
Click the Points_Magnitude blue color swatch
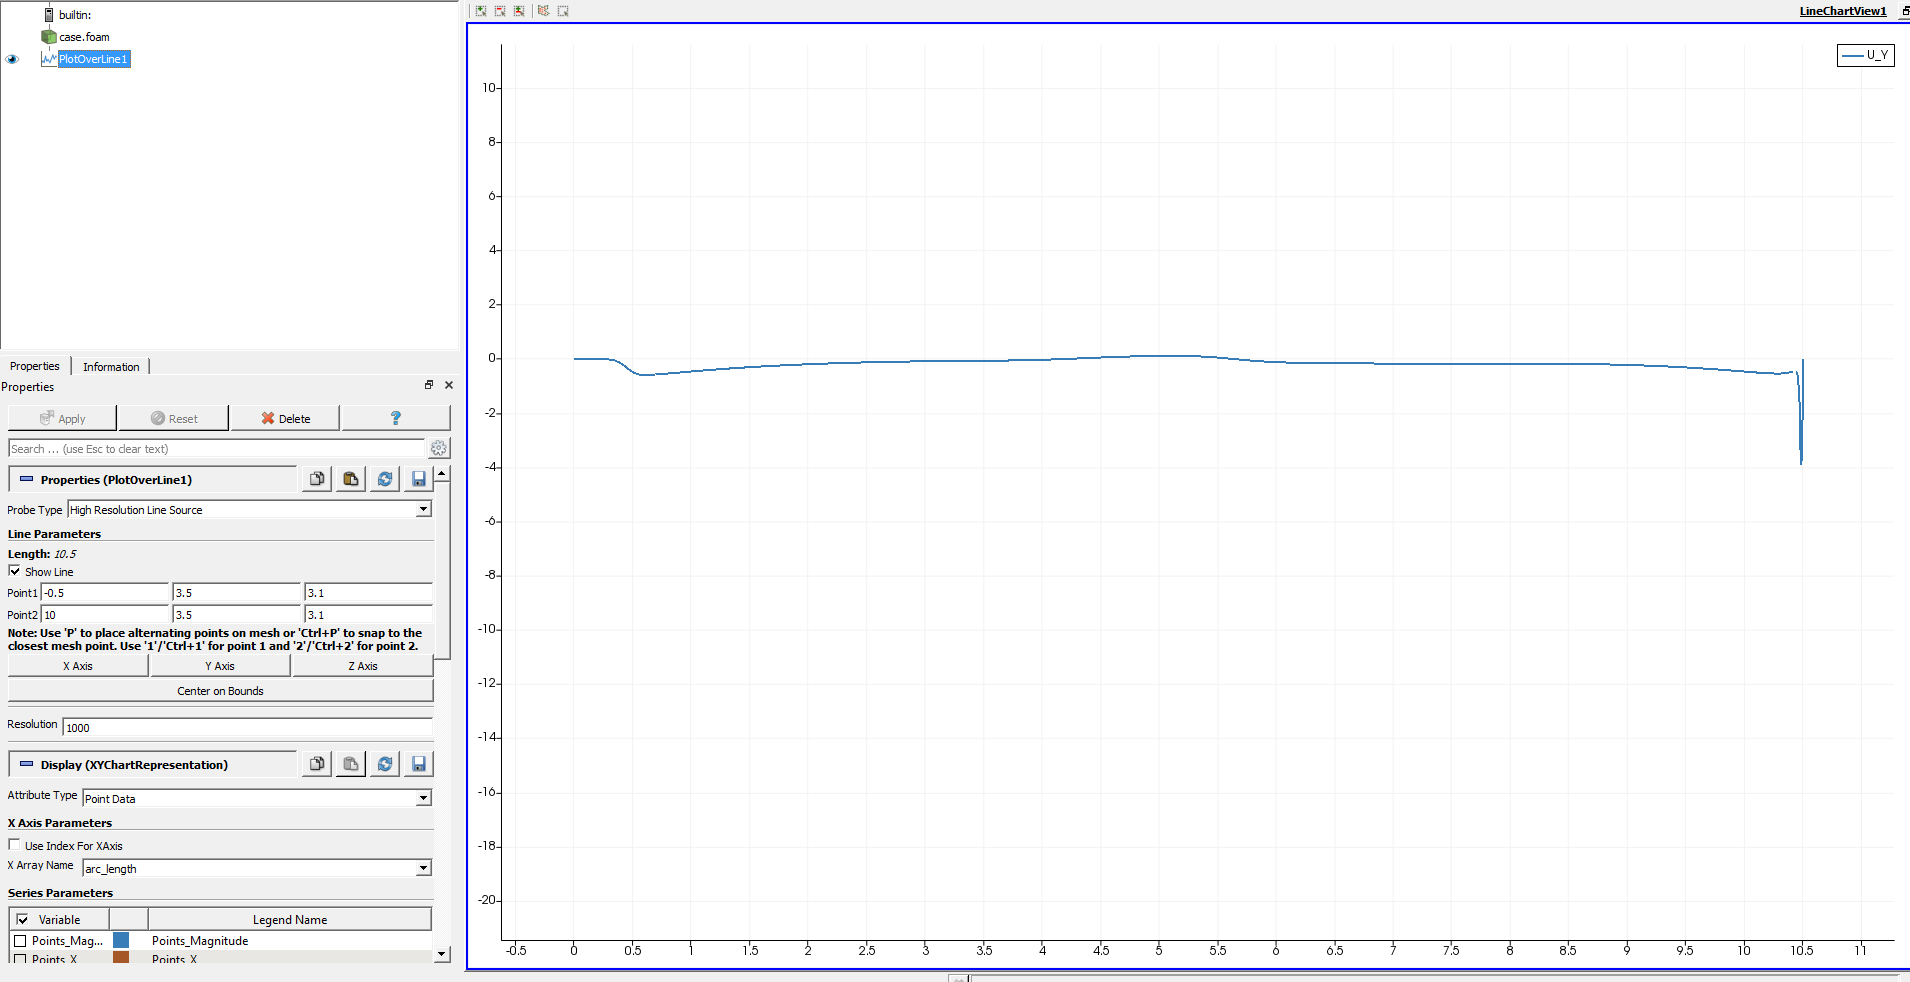click(121, 940)
